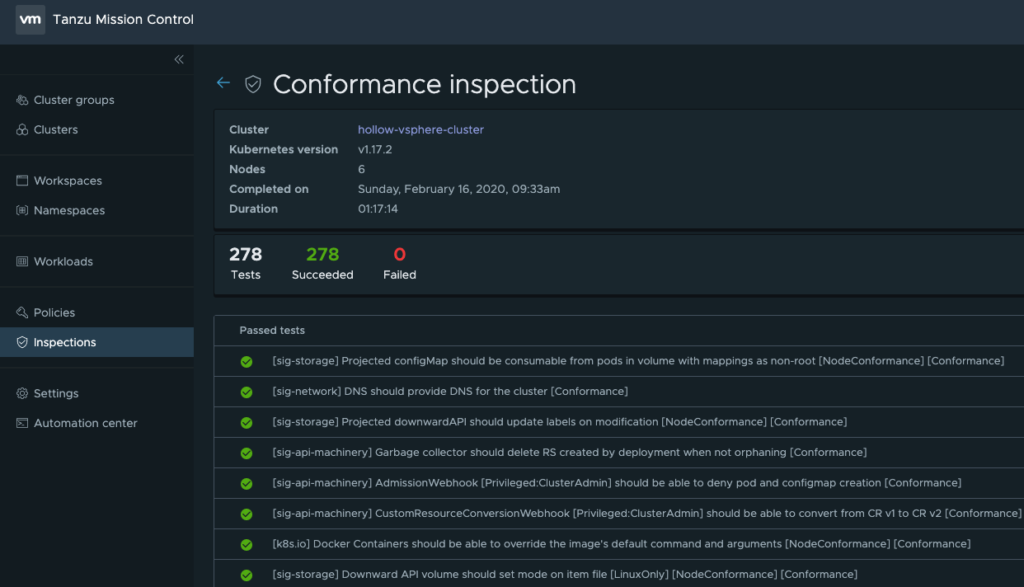Click the Clusters sidebar icon

(22, 130)
